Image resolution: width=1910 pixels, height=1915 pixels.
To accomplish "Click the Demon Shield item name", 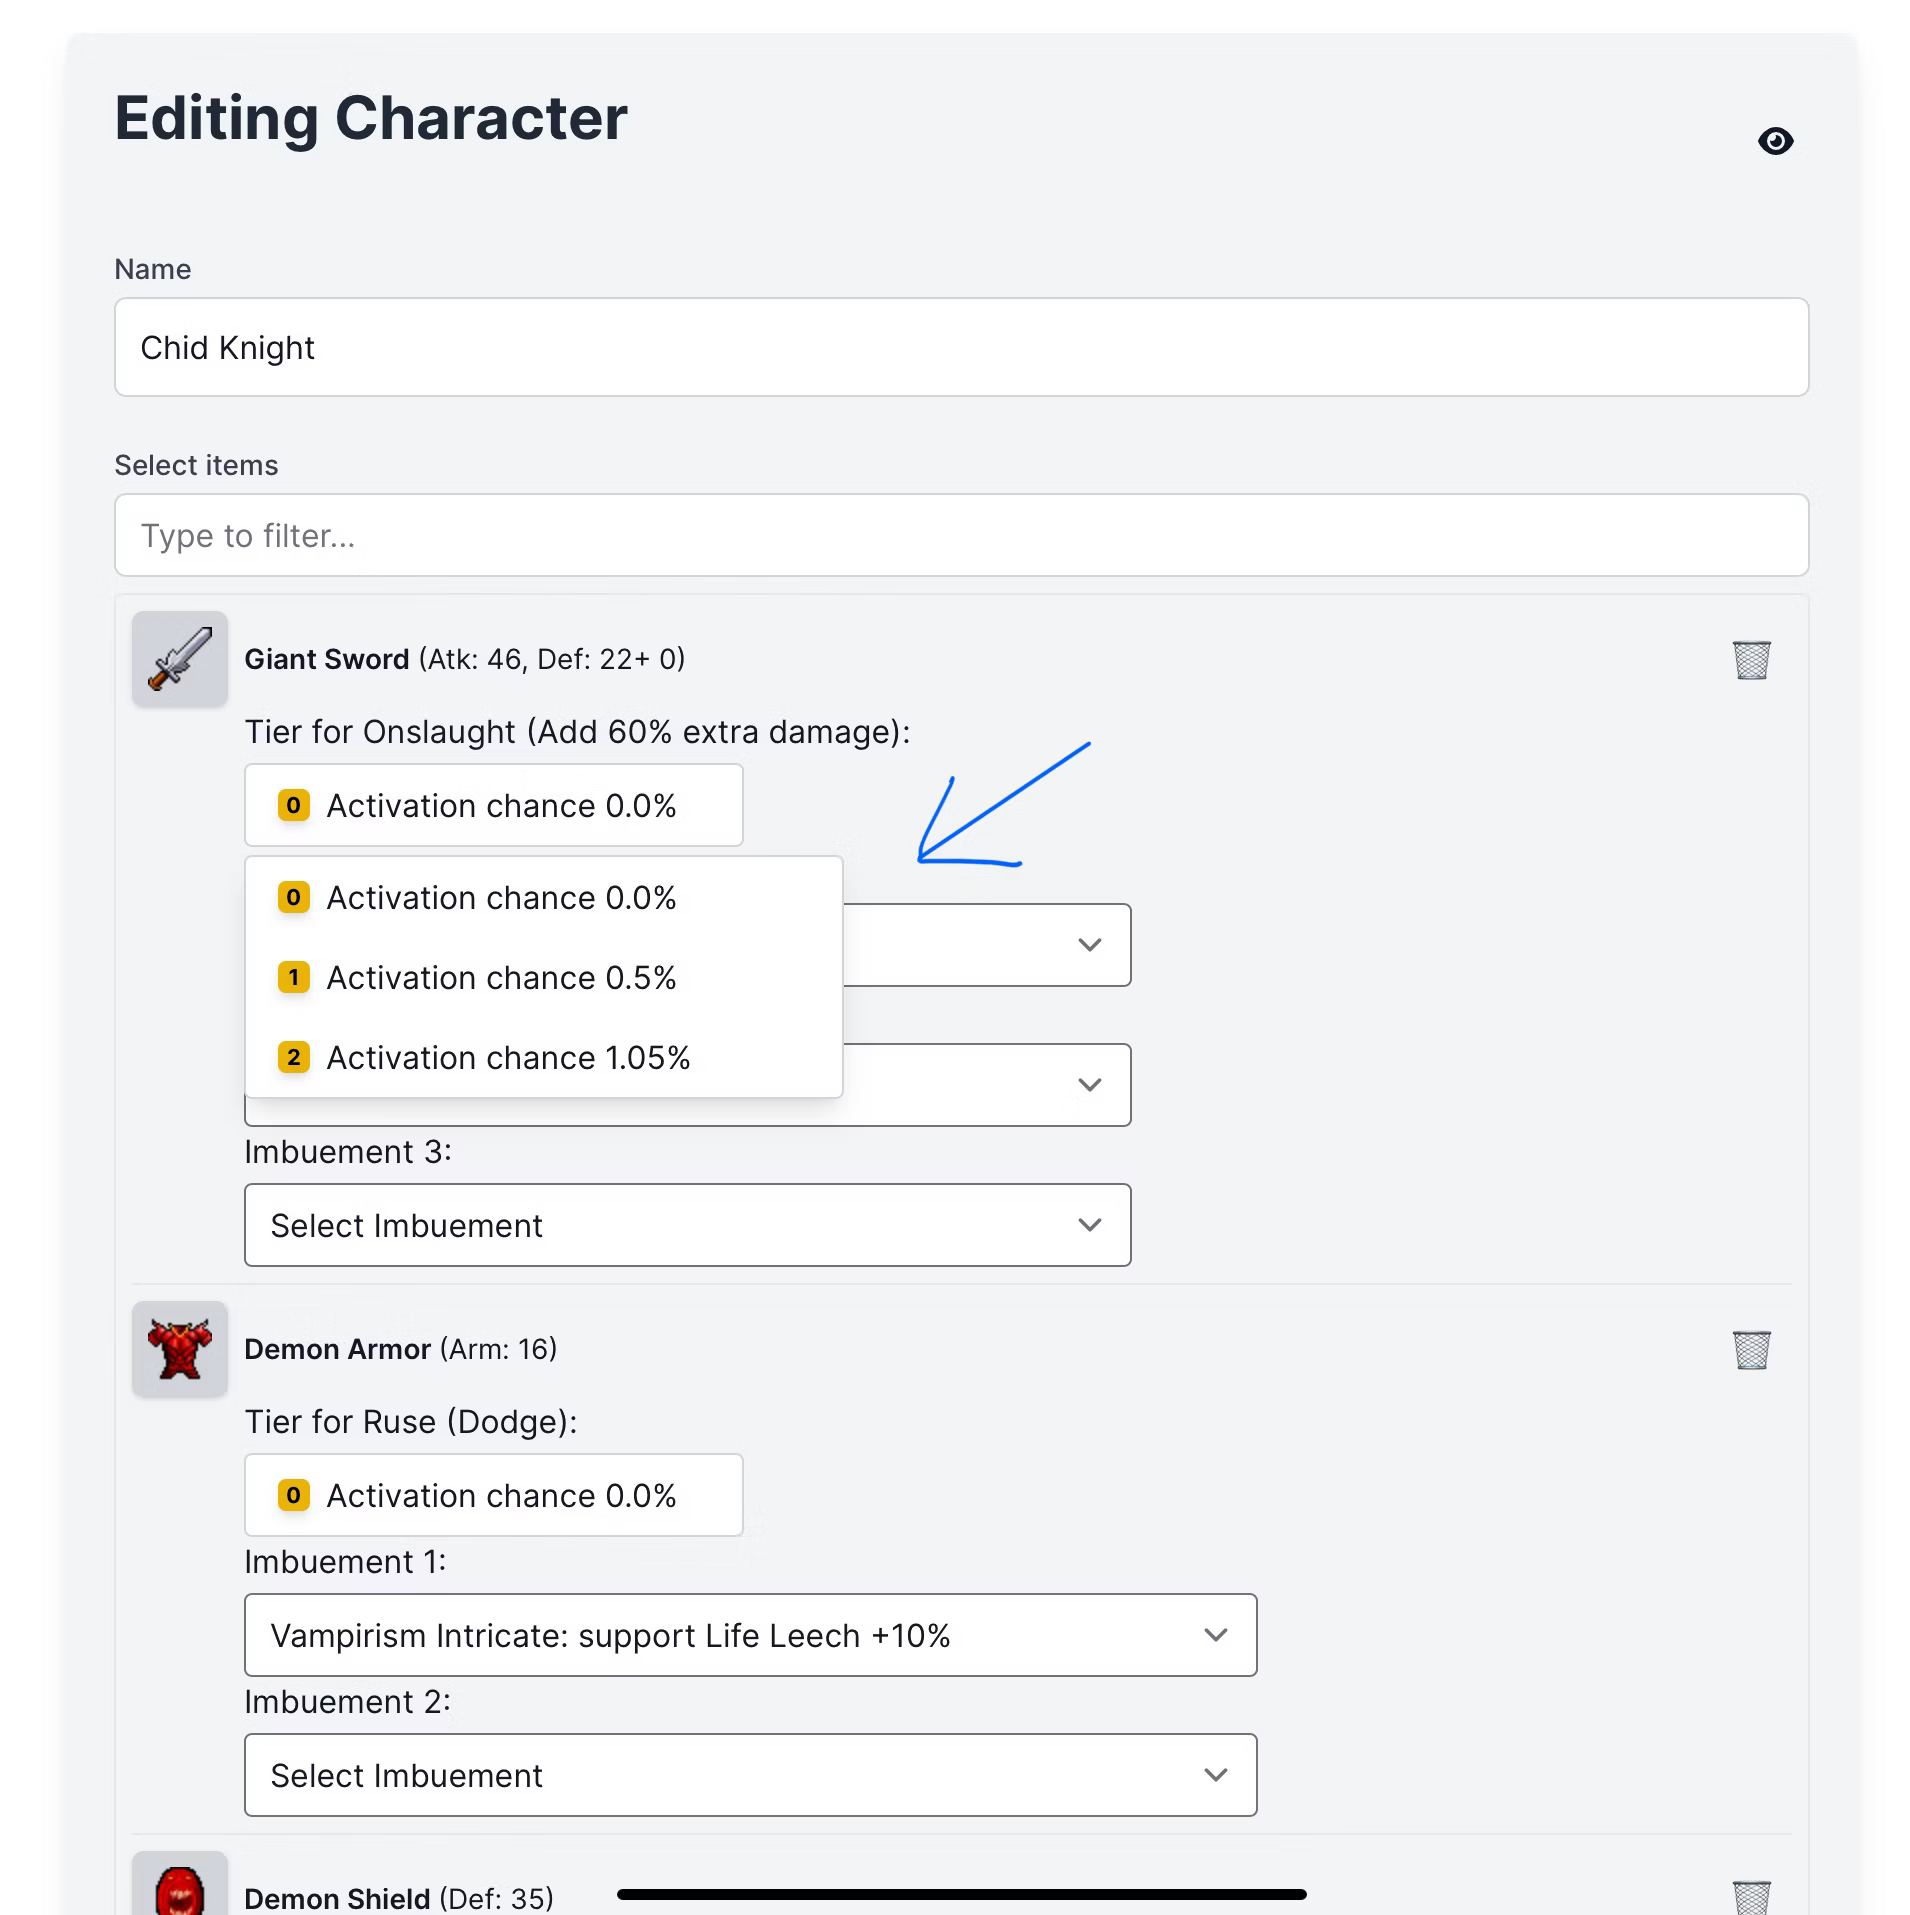I will coord(337,1898).
